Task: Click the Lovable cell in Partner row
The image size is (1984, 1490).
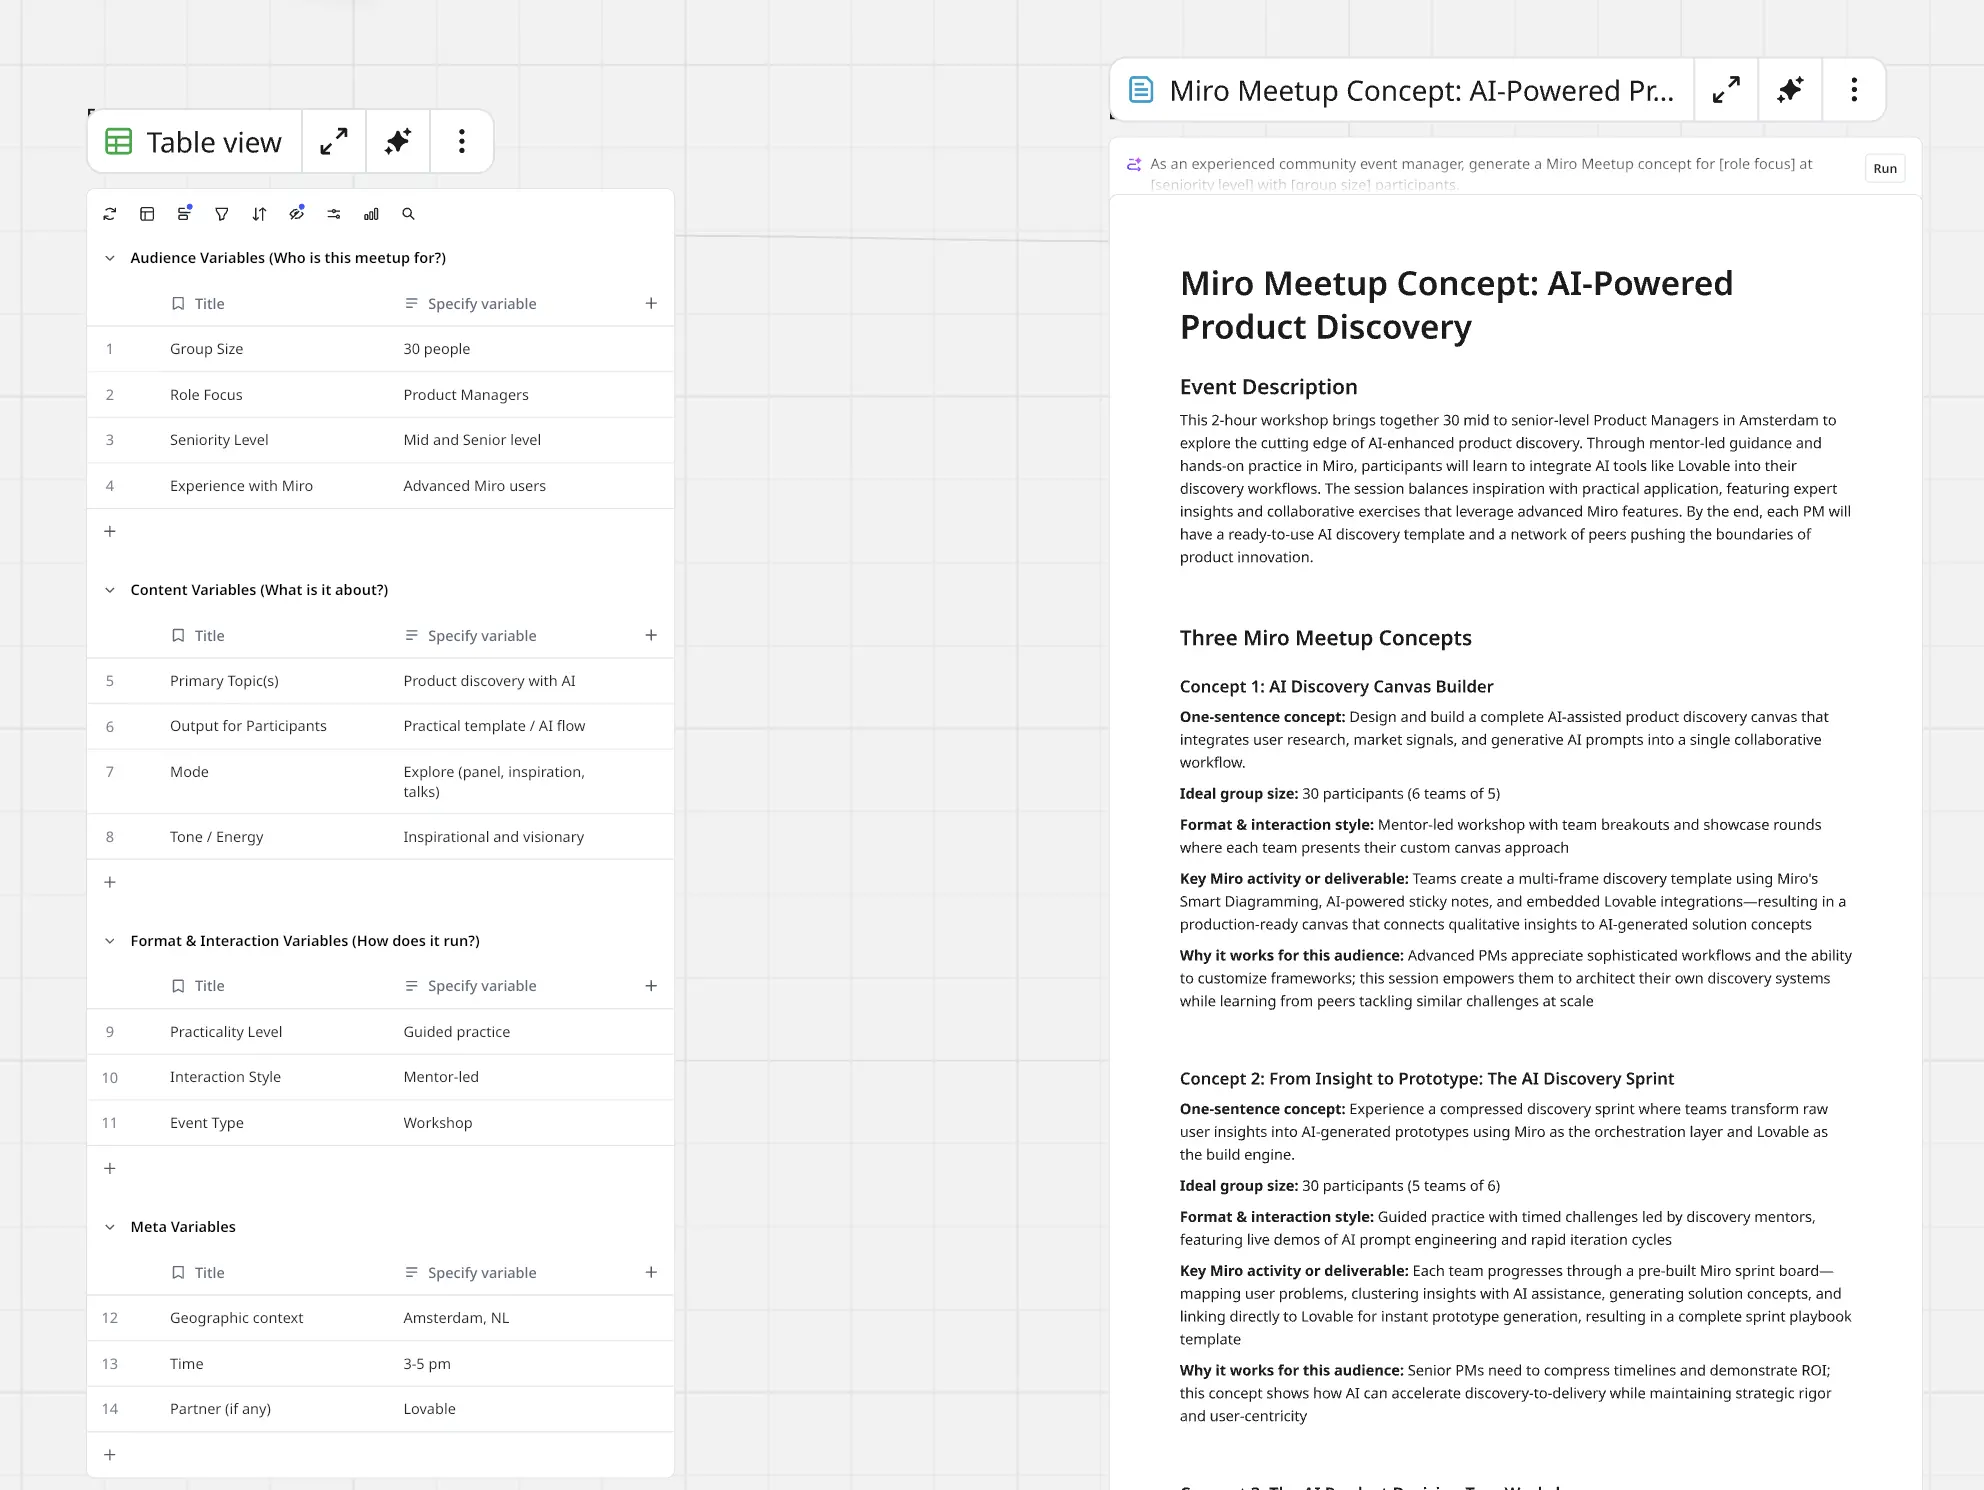Action: (x=430, y=1409)
